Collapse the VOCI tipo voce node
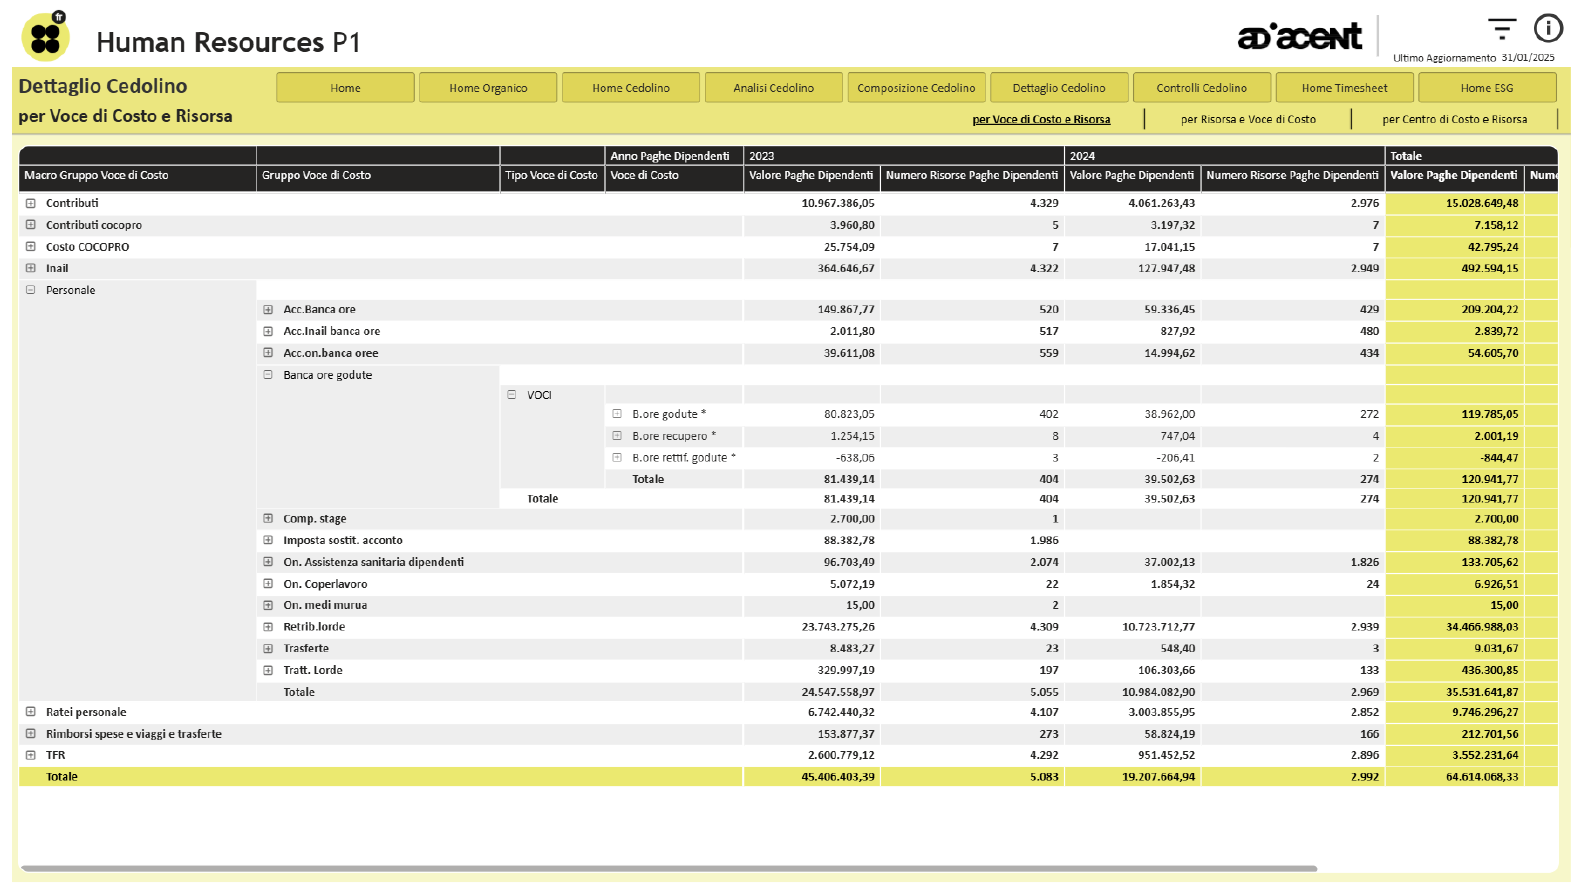Viewport: 1583px width, 890px height. click(512, 395)
